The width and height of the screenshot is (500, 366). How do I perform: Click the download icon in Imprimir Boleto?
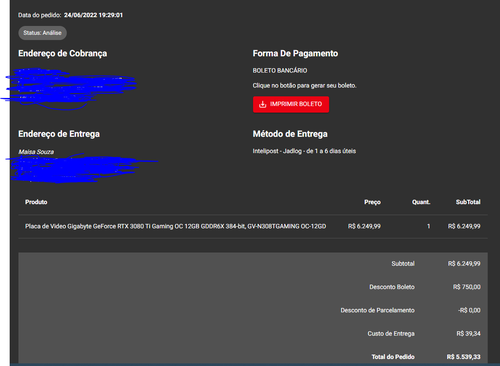(x=263, y=104)
